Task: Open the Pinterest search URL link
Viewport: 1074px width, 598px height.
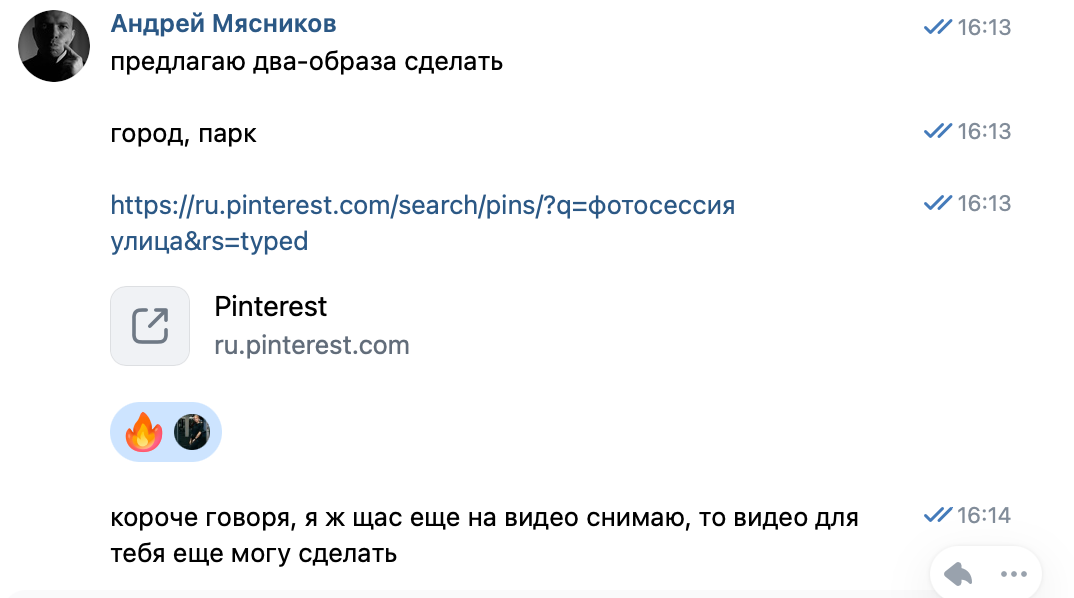Action: click(x=420, y=222)
